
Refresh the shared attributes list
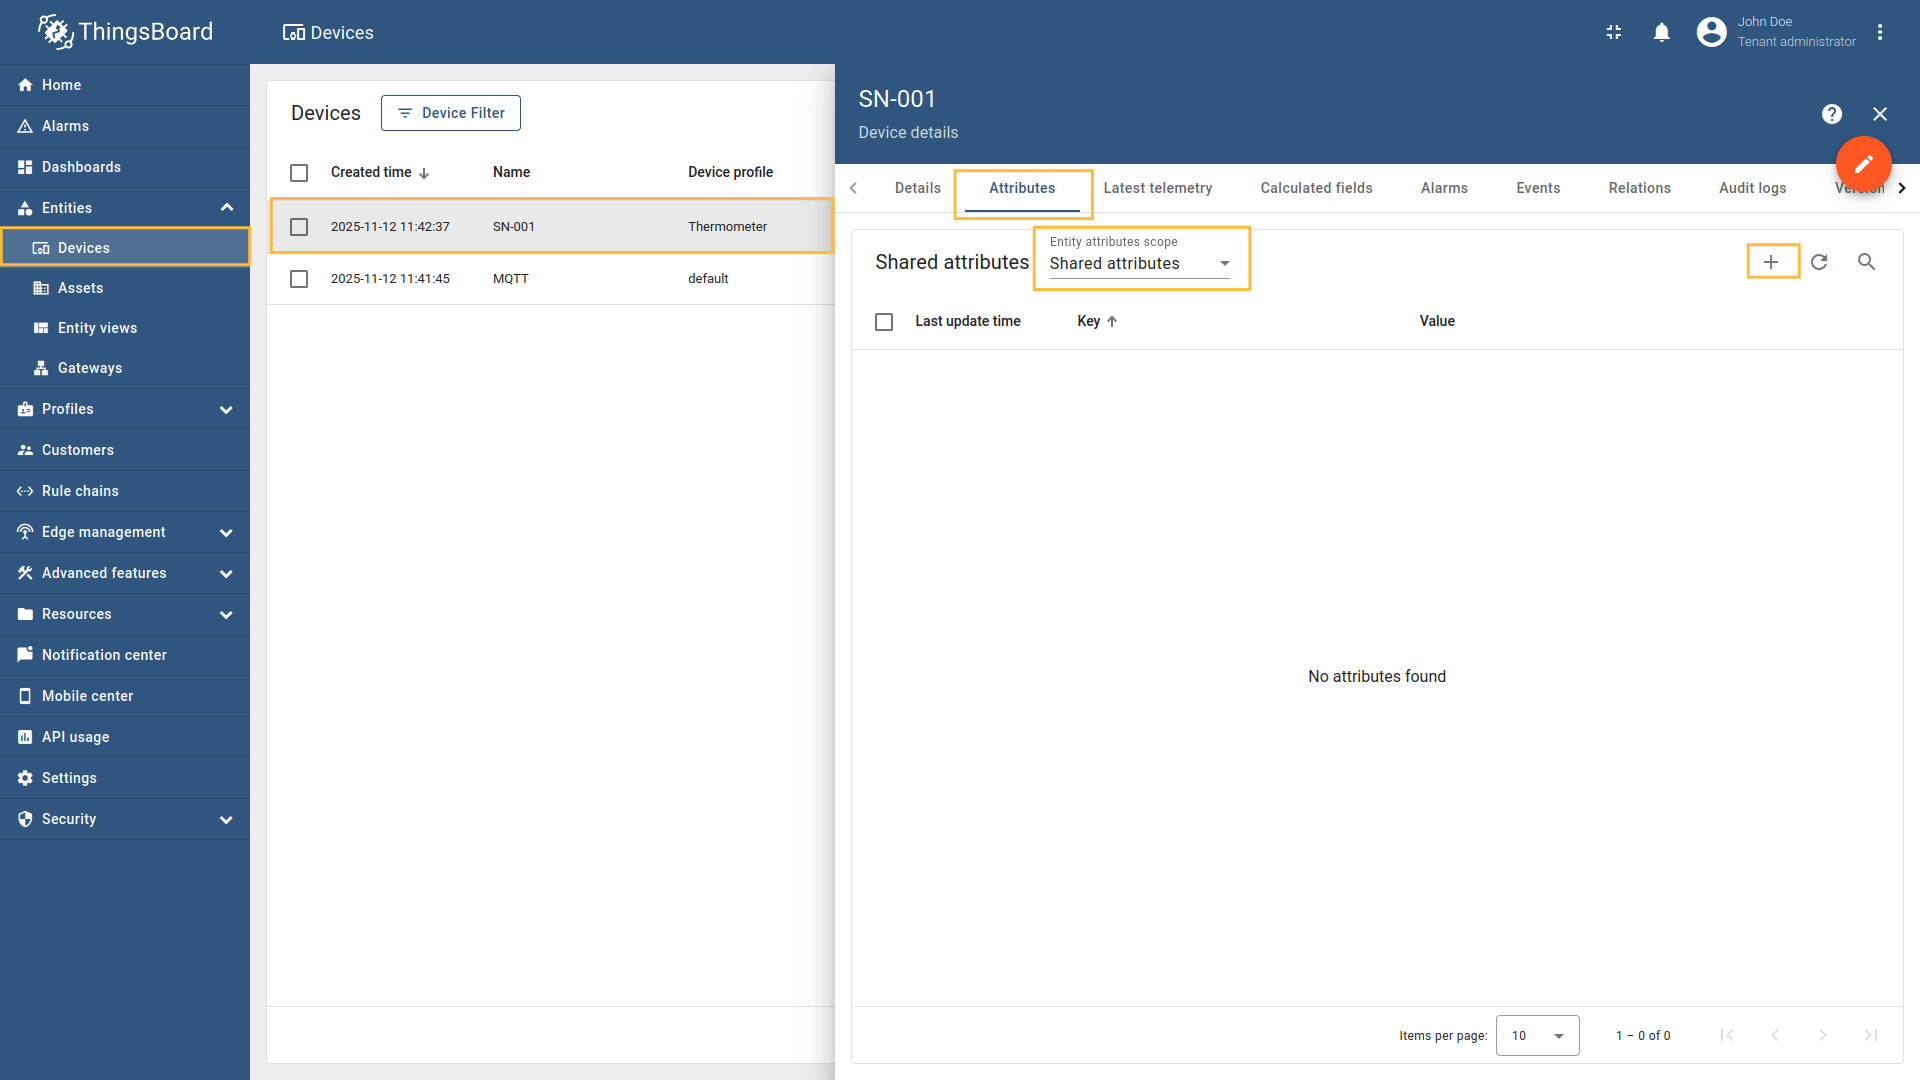(x=1819, y=261)
